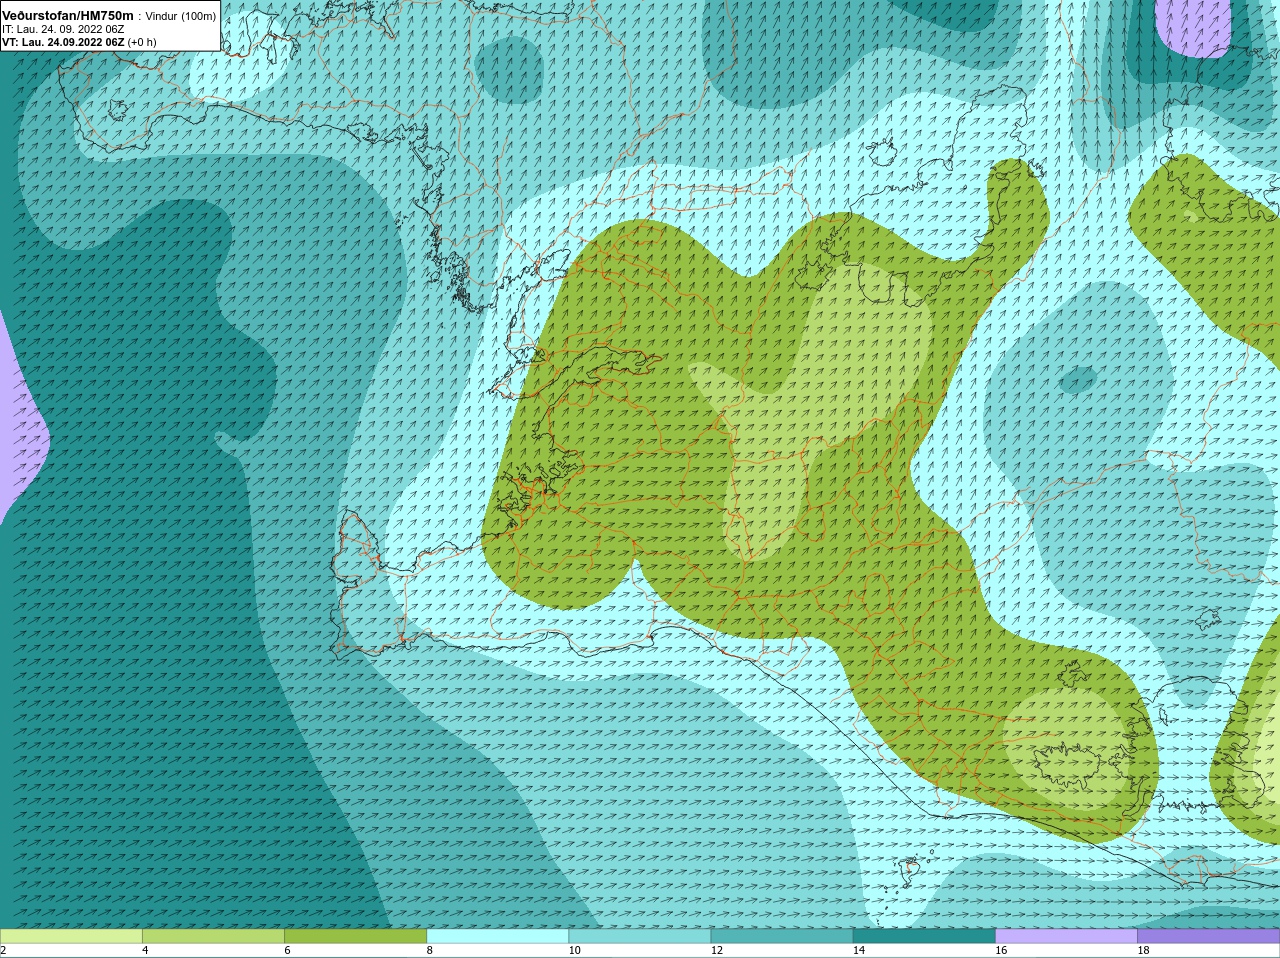Click the 'Veðurstofan/HM750m' title text
Screen dimensions: 1280x958
click(67, 16)
